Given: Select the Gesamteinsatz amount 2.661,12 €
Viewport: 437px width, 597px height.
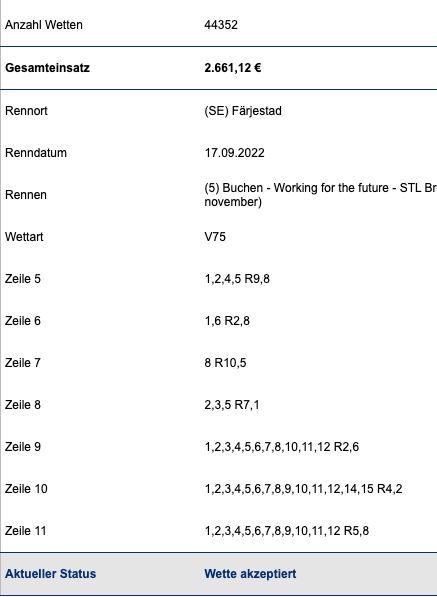Looking at the screenshot, I should 233,68.
